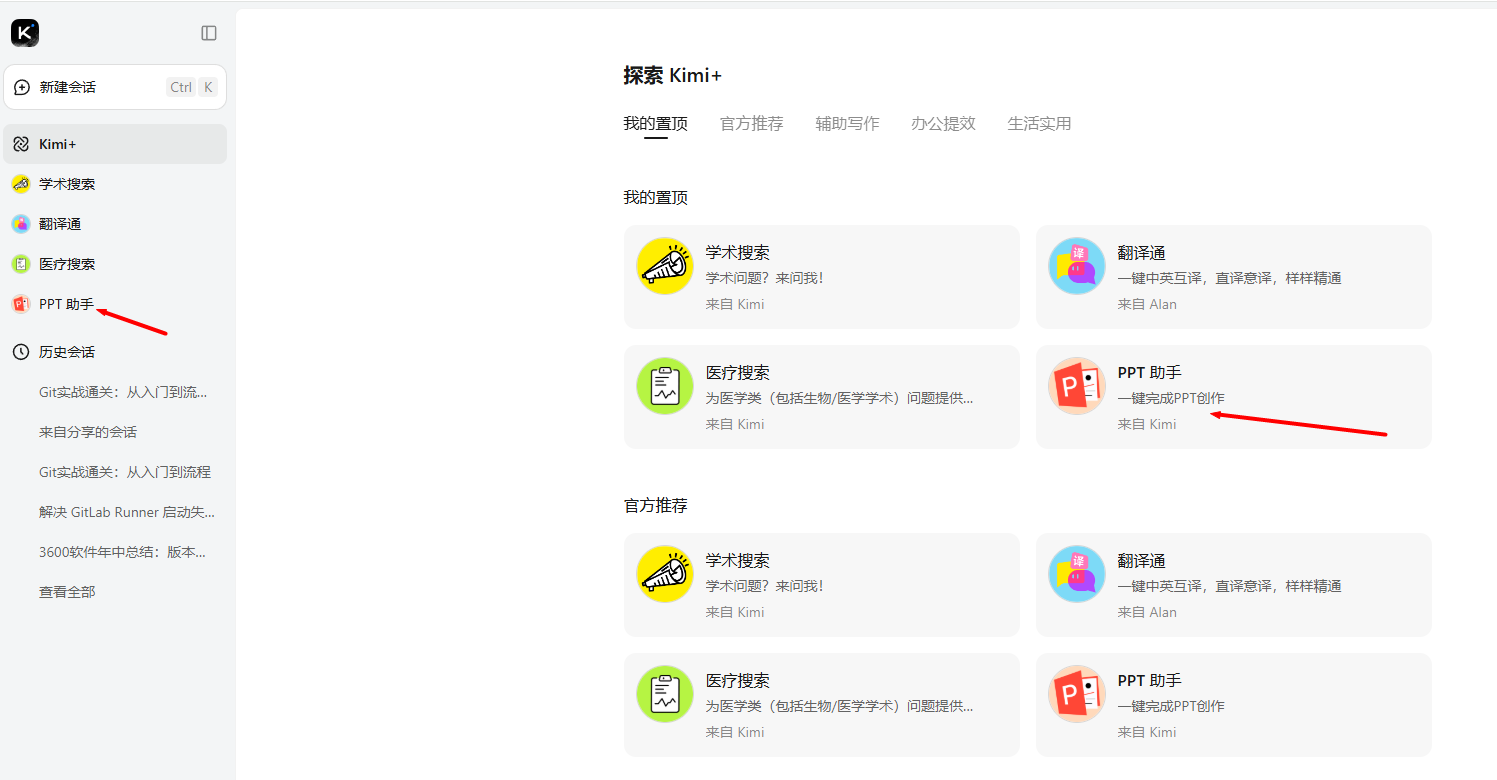
Task: Open the 医疗搜索 card title in 官方推荐
Action: [x=738, y=681]
